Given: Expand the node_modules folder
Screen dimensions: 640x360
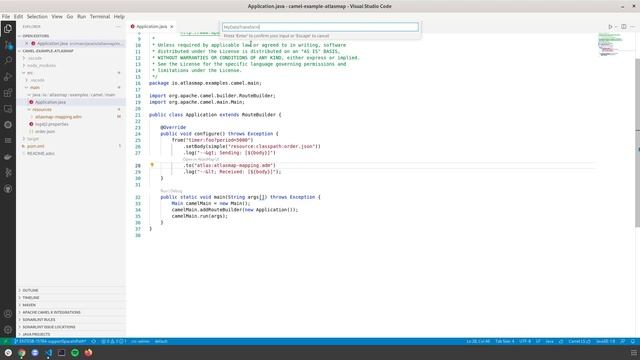Looking at the screenshot, I should 42,65.
